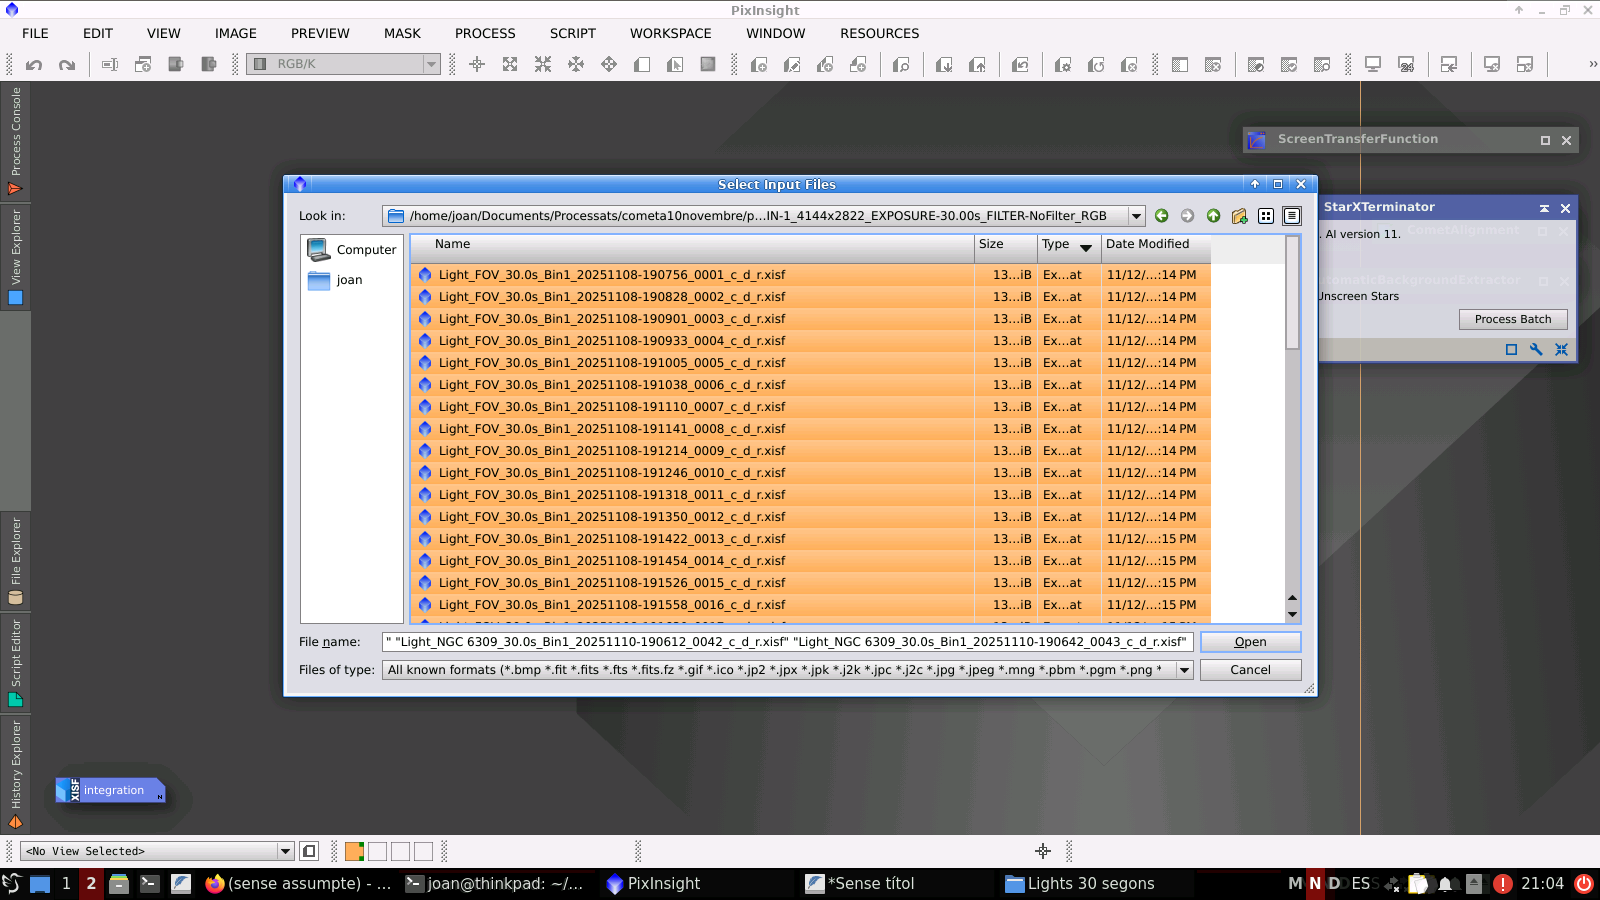Click the green Back arrow in file dialog
Viewport: 1600px width, 900px height.
1161,216
